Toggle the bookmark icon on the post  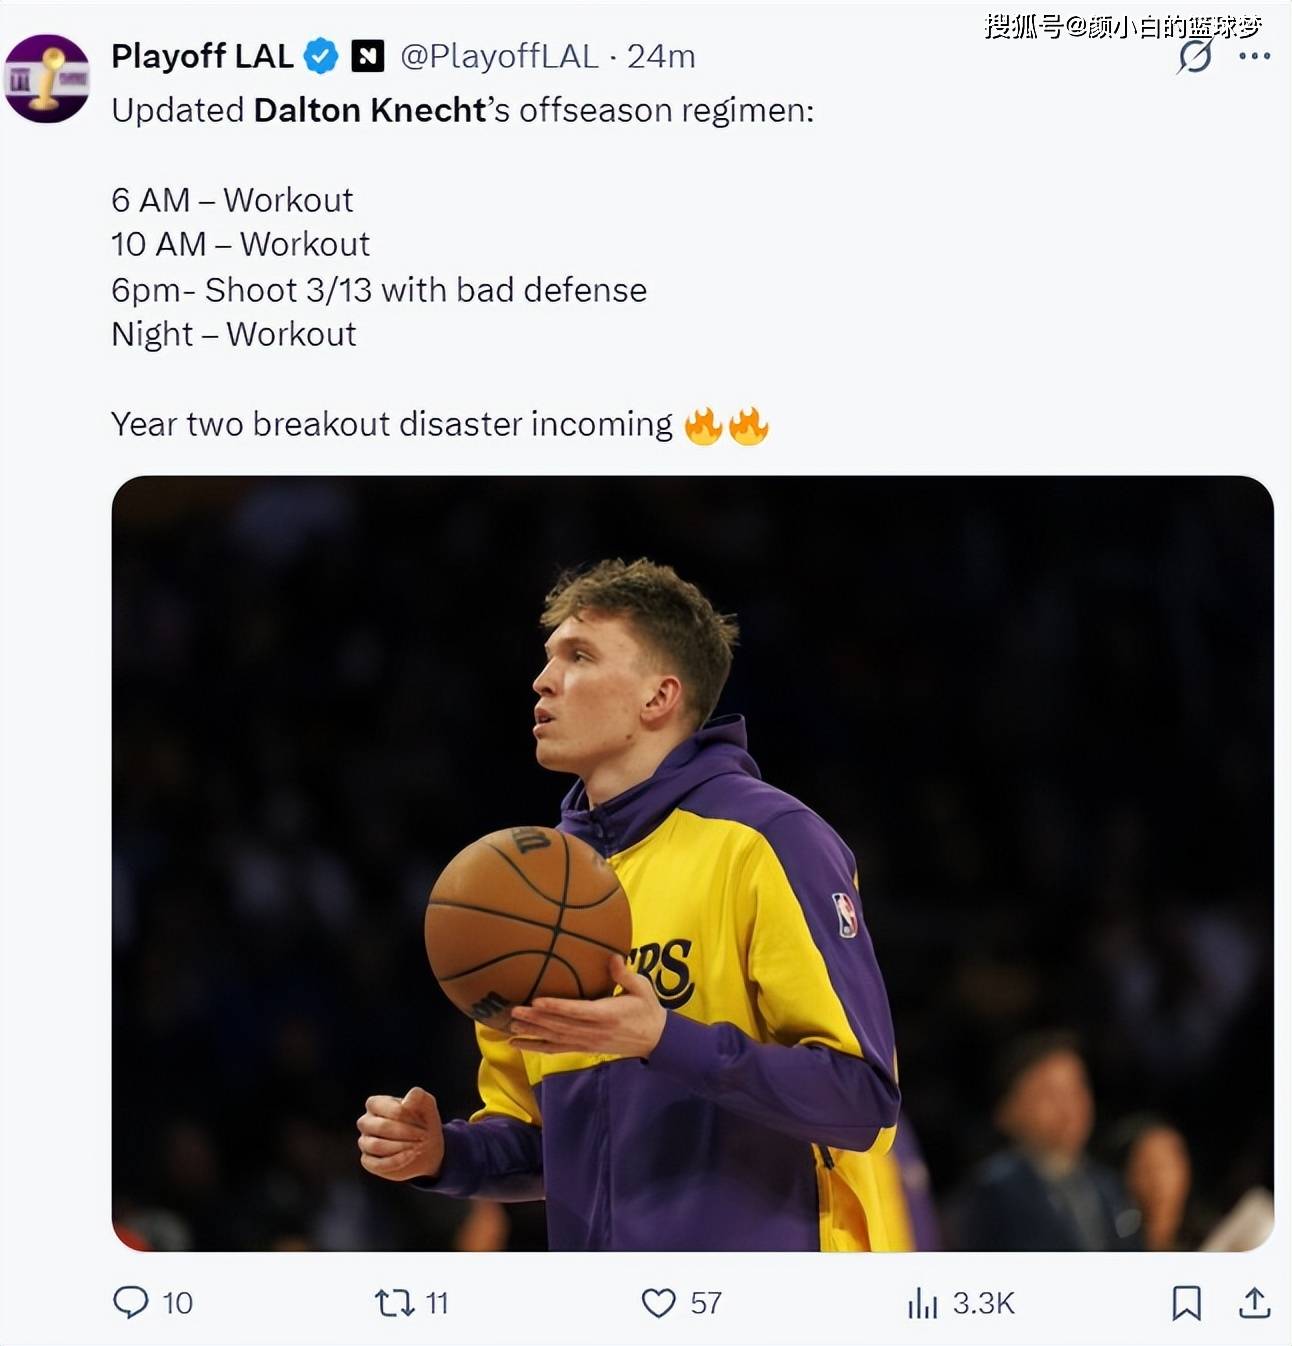pos(1186,1302)
